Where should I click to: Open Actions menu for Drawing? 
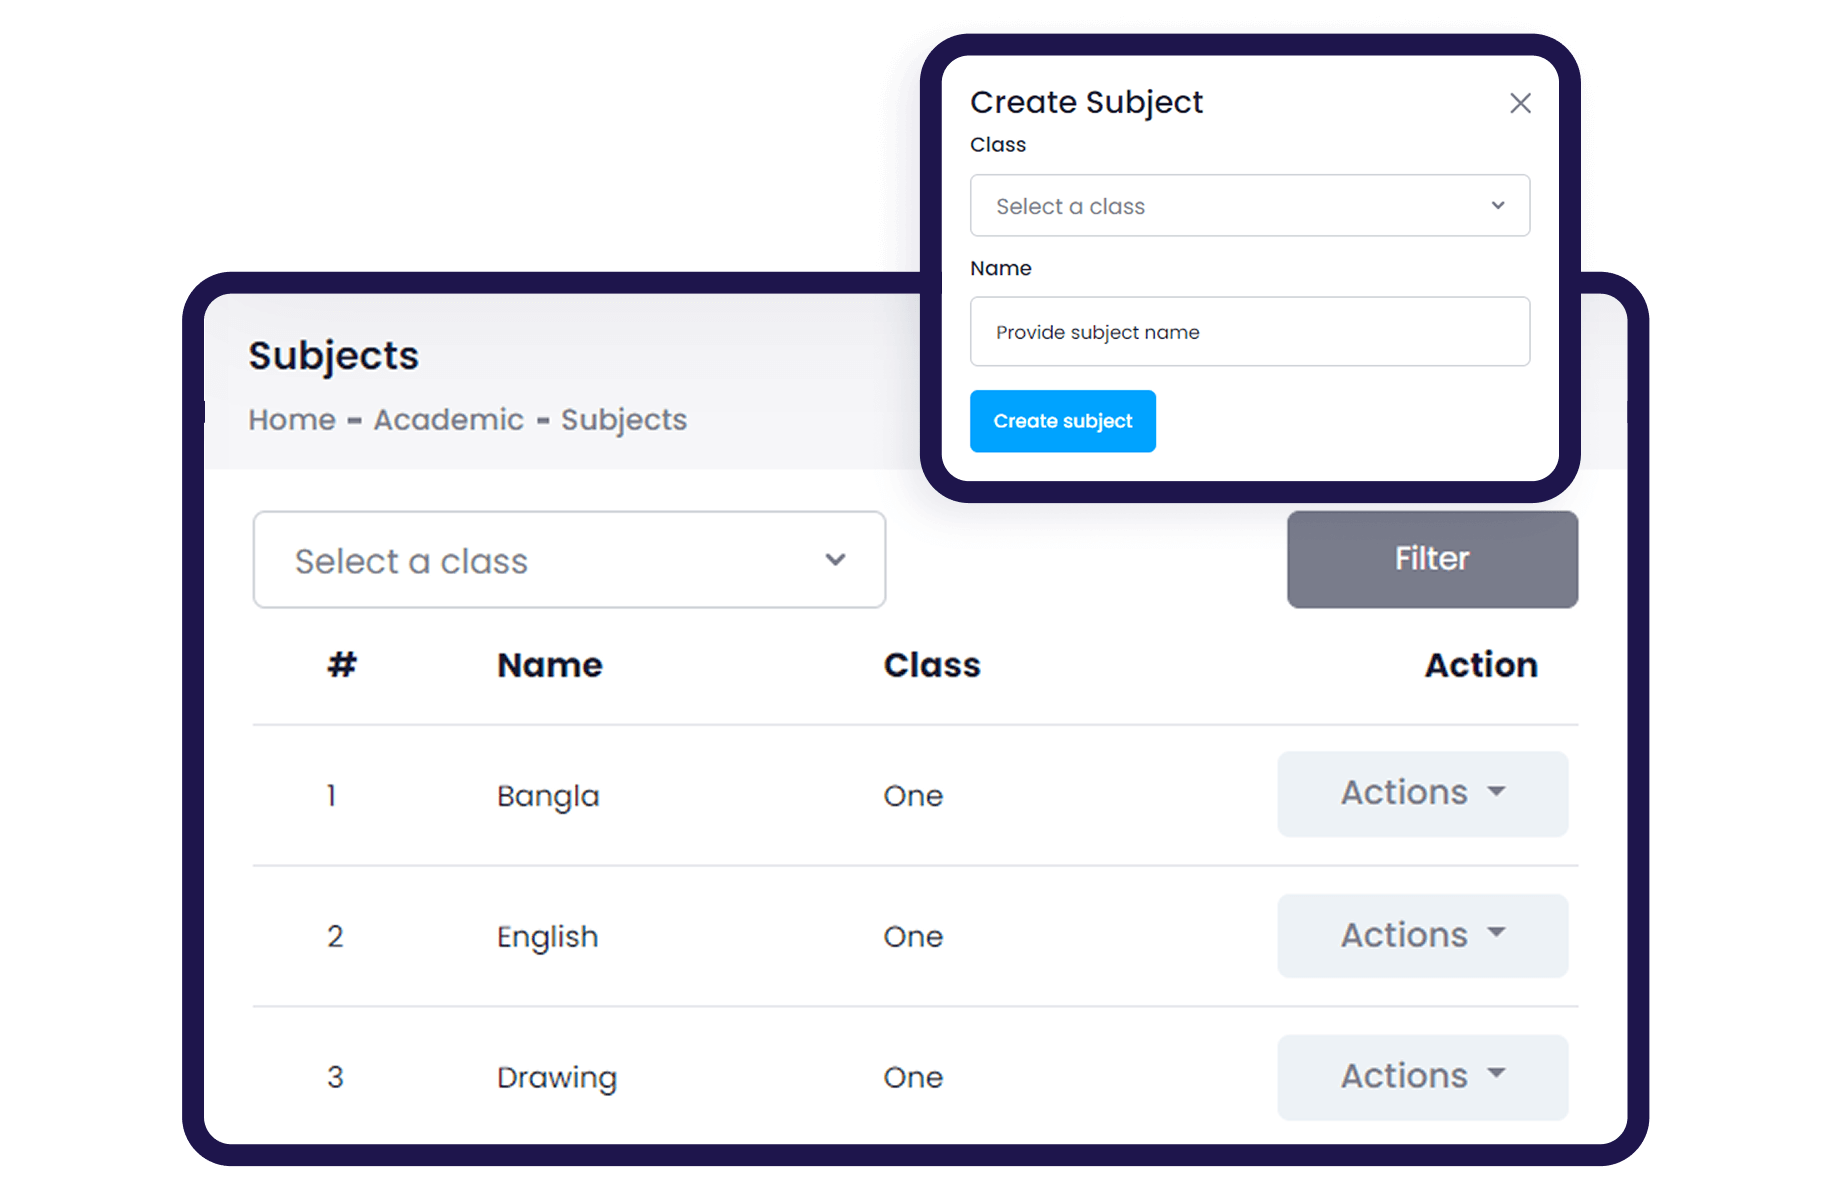click(1422, 1077)
